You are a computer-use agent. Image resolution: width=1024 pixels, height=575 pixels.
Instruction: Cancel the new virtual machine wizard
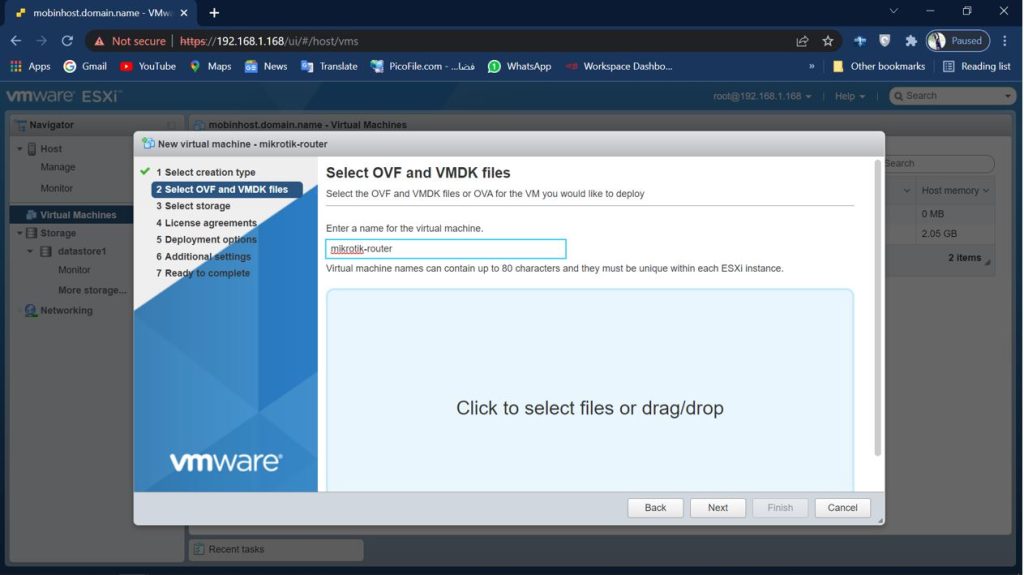point(842,507)
